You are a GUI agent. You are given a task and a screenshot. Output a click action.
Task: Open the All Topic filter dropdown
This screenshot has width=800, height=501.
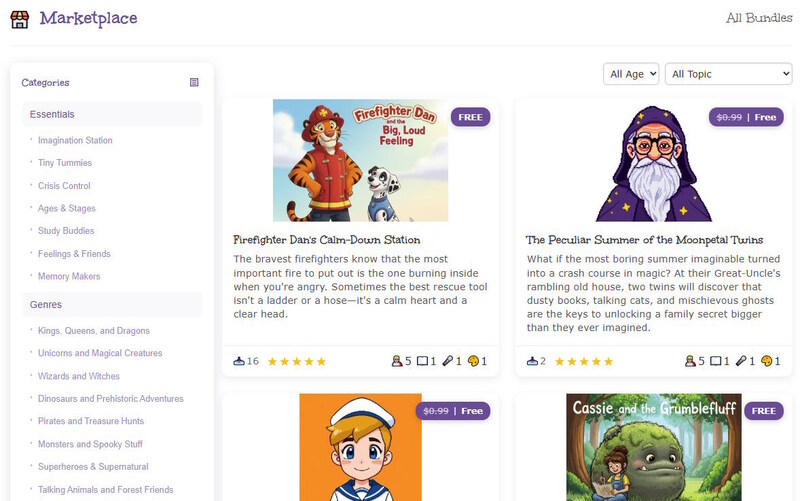[728, 74]
